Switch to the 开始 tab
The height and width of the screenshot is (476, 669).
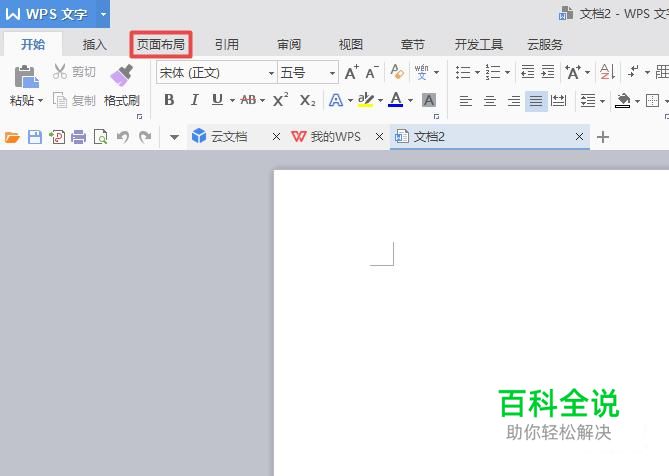pyautogui.click(x=33, y=44)
